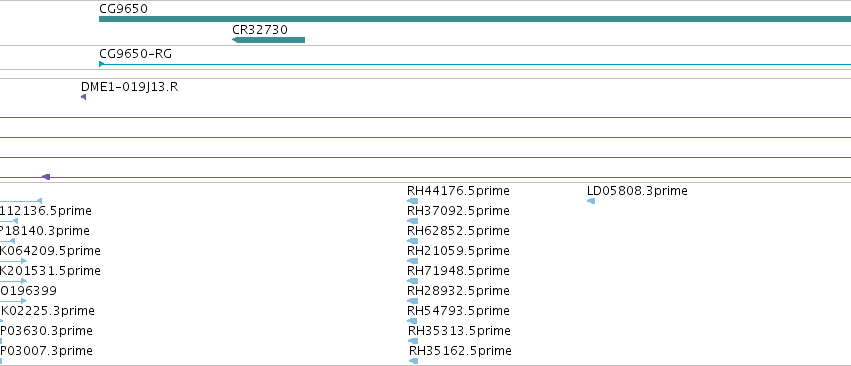Open the RH71948.5prime label
The height and width of the screenshot is (366, 851).
[x=458, y=270]
